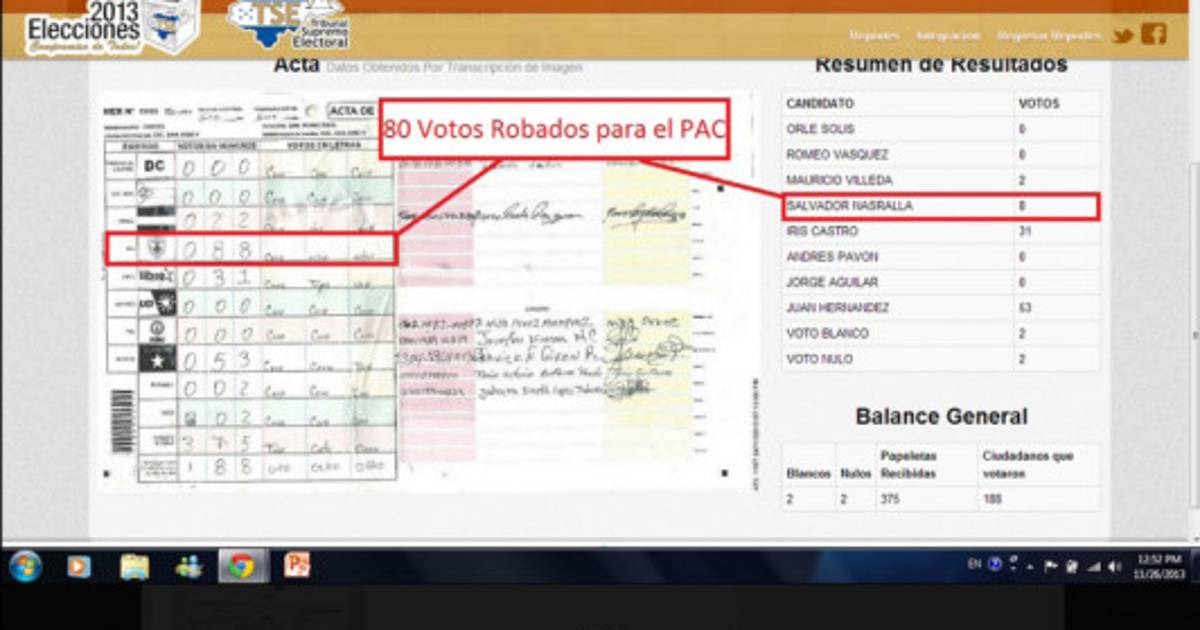The image size is (1200, 630).
Task: Switch to the Google Chrome taskbar window
Action: coord(240,566)
